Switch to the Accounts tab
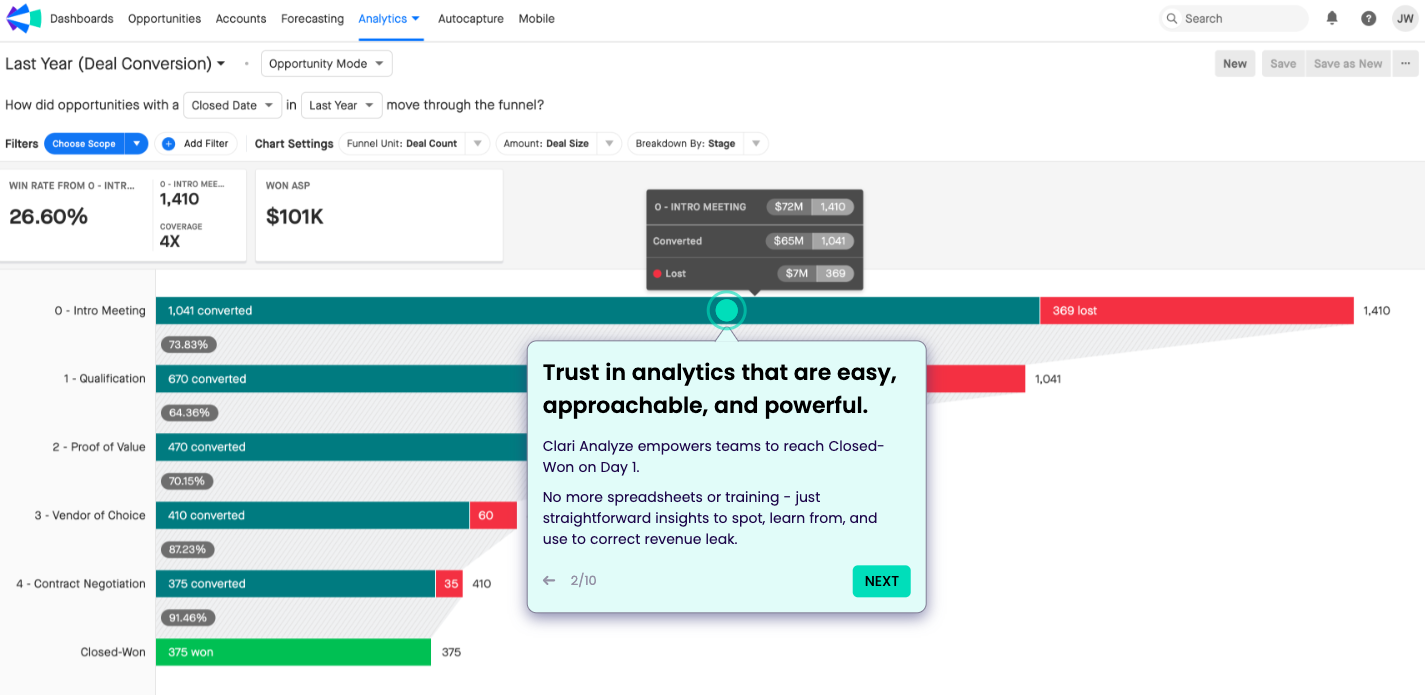1425x695 pixels. 241,19
